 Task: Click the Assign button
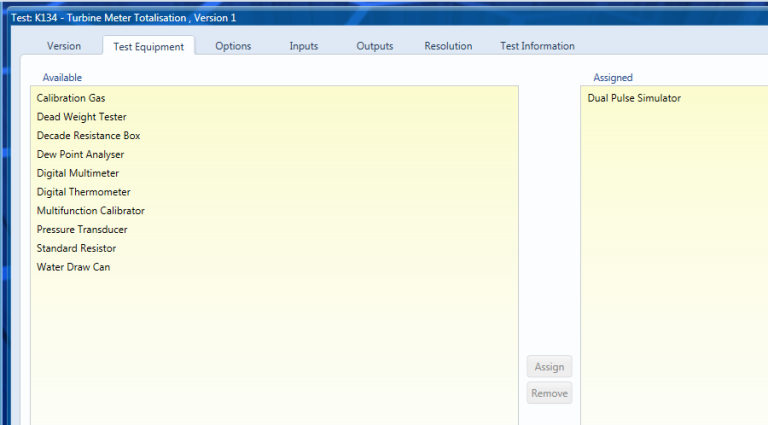pos(549,367)
